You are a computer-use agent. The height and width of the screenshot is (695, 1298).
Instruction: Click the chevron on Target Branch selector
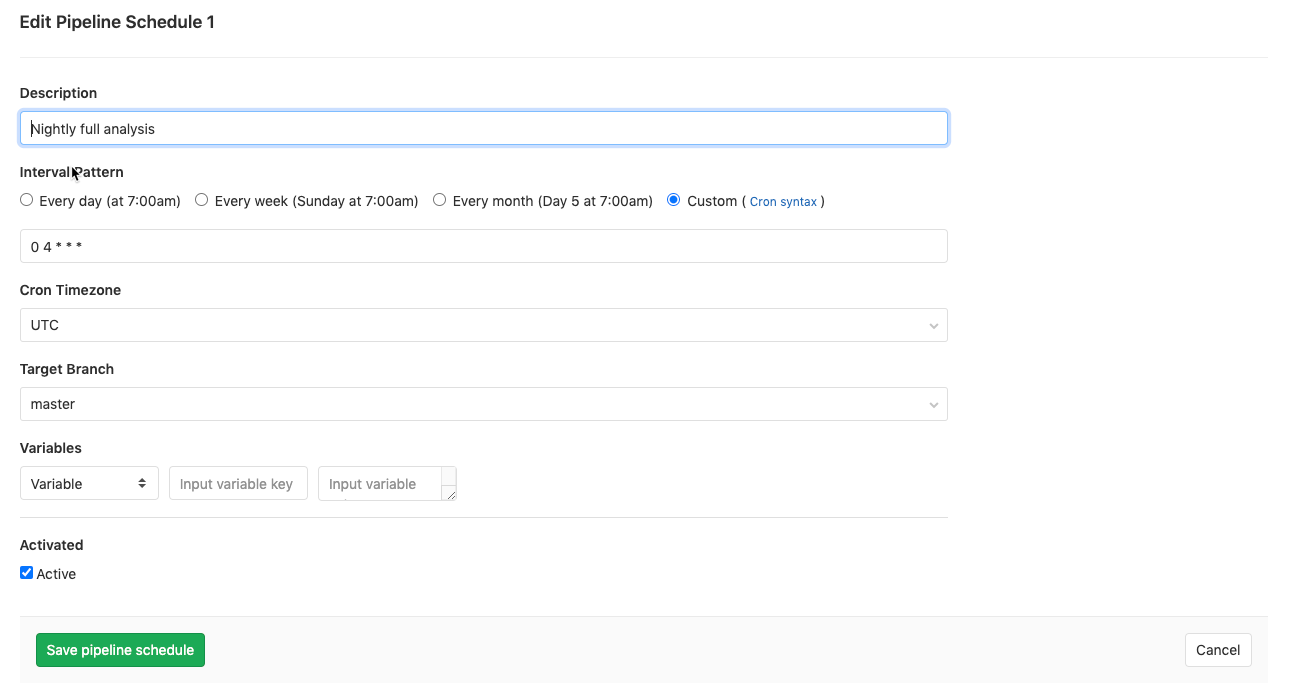pos(933,404)
